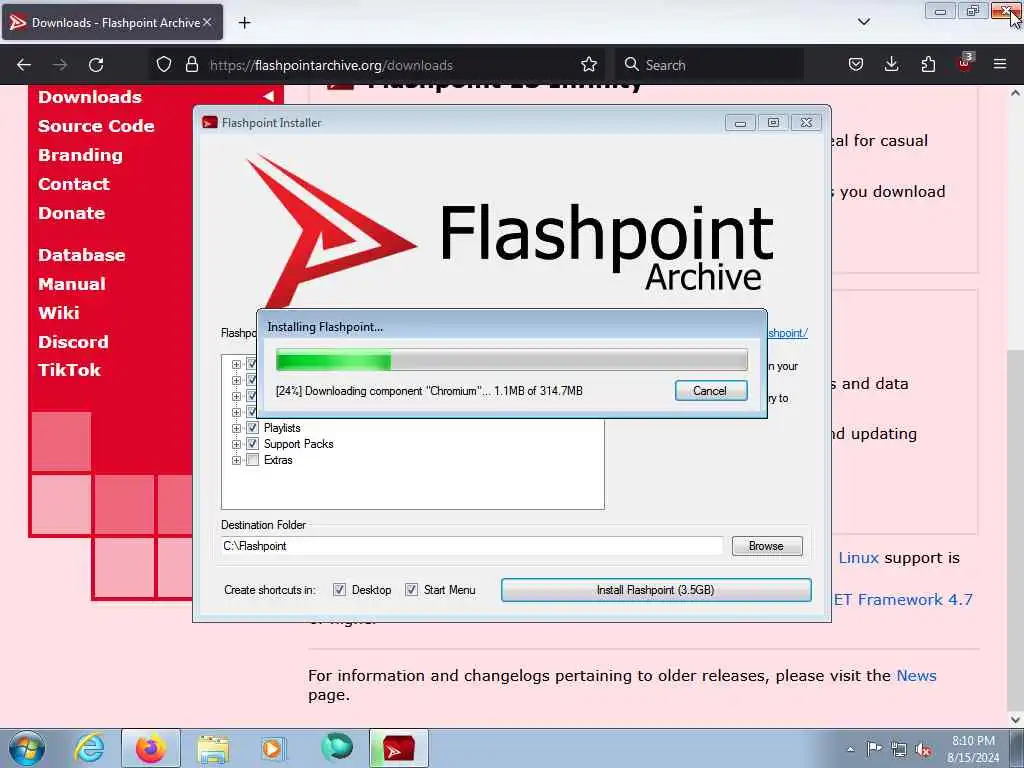Click the muted volume tray icon
1024x768 pixels.
(x=923, y=750)
